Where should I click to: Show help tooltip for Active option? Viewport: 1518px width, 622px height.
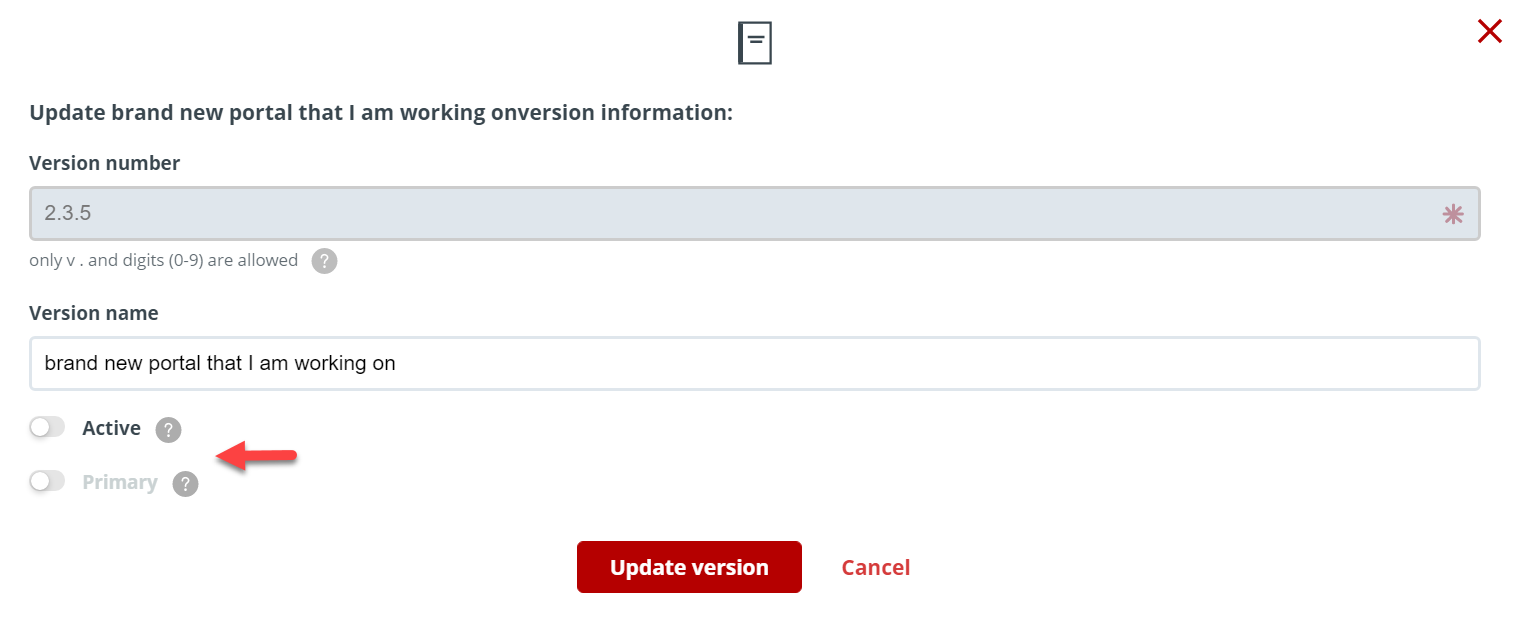click(168, 430)
